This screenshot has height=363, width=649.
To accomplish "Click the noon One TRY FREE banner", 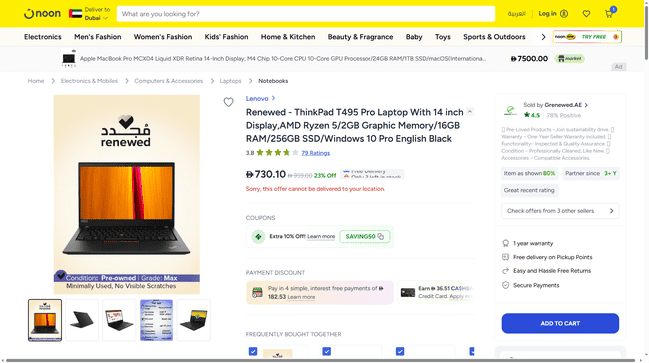I will (x=587, y=37).
